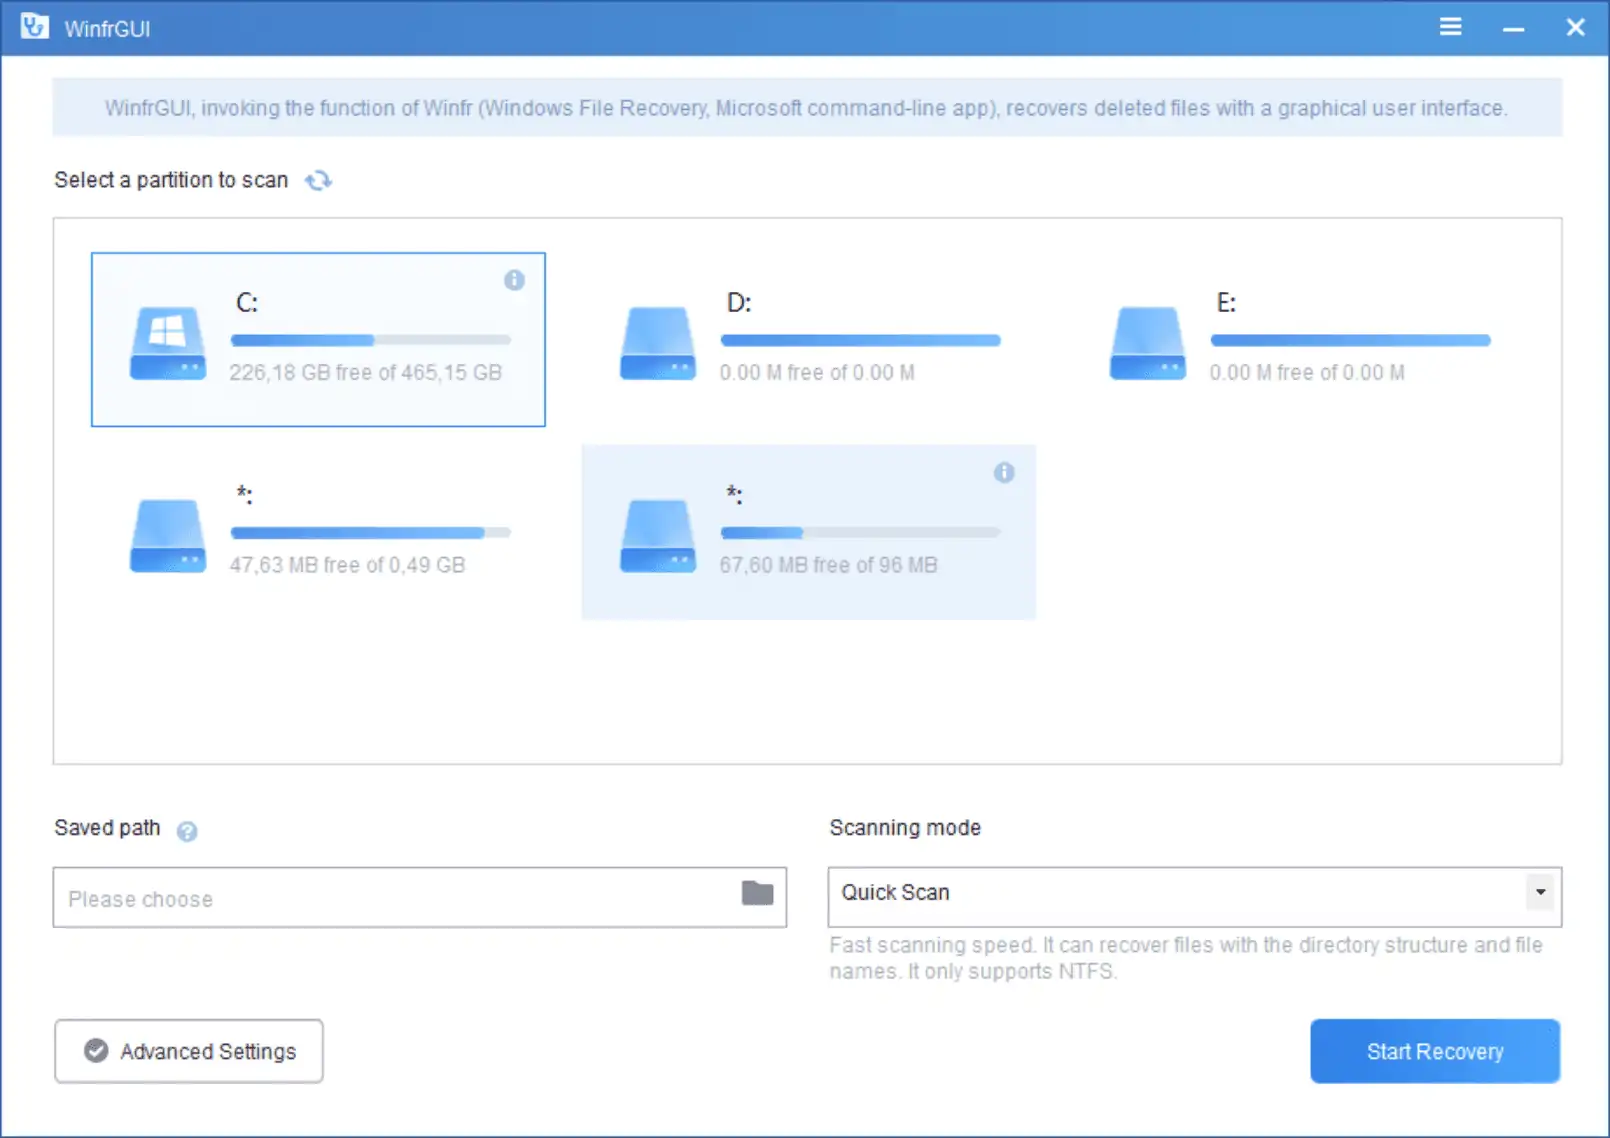This screenshot has height=1138, width=1610.
Task: Click the D: drive icon
Action: click(x=658, y=343)
